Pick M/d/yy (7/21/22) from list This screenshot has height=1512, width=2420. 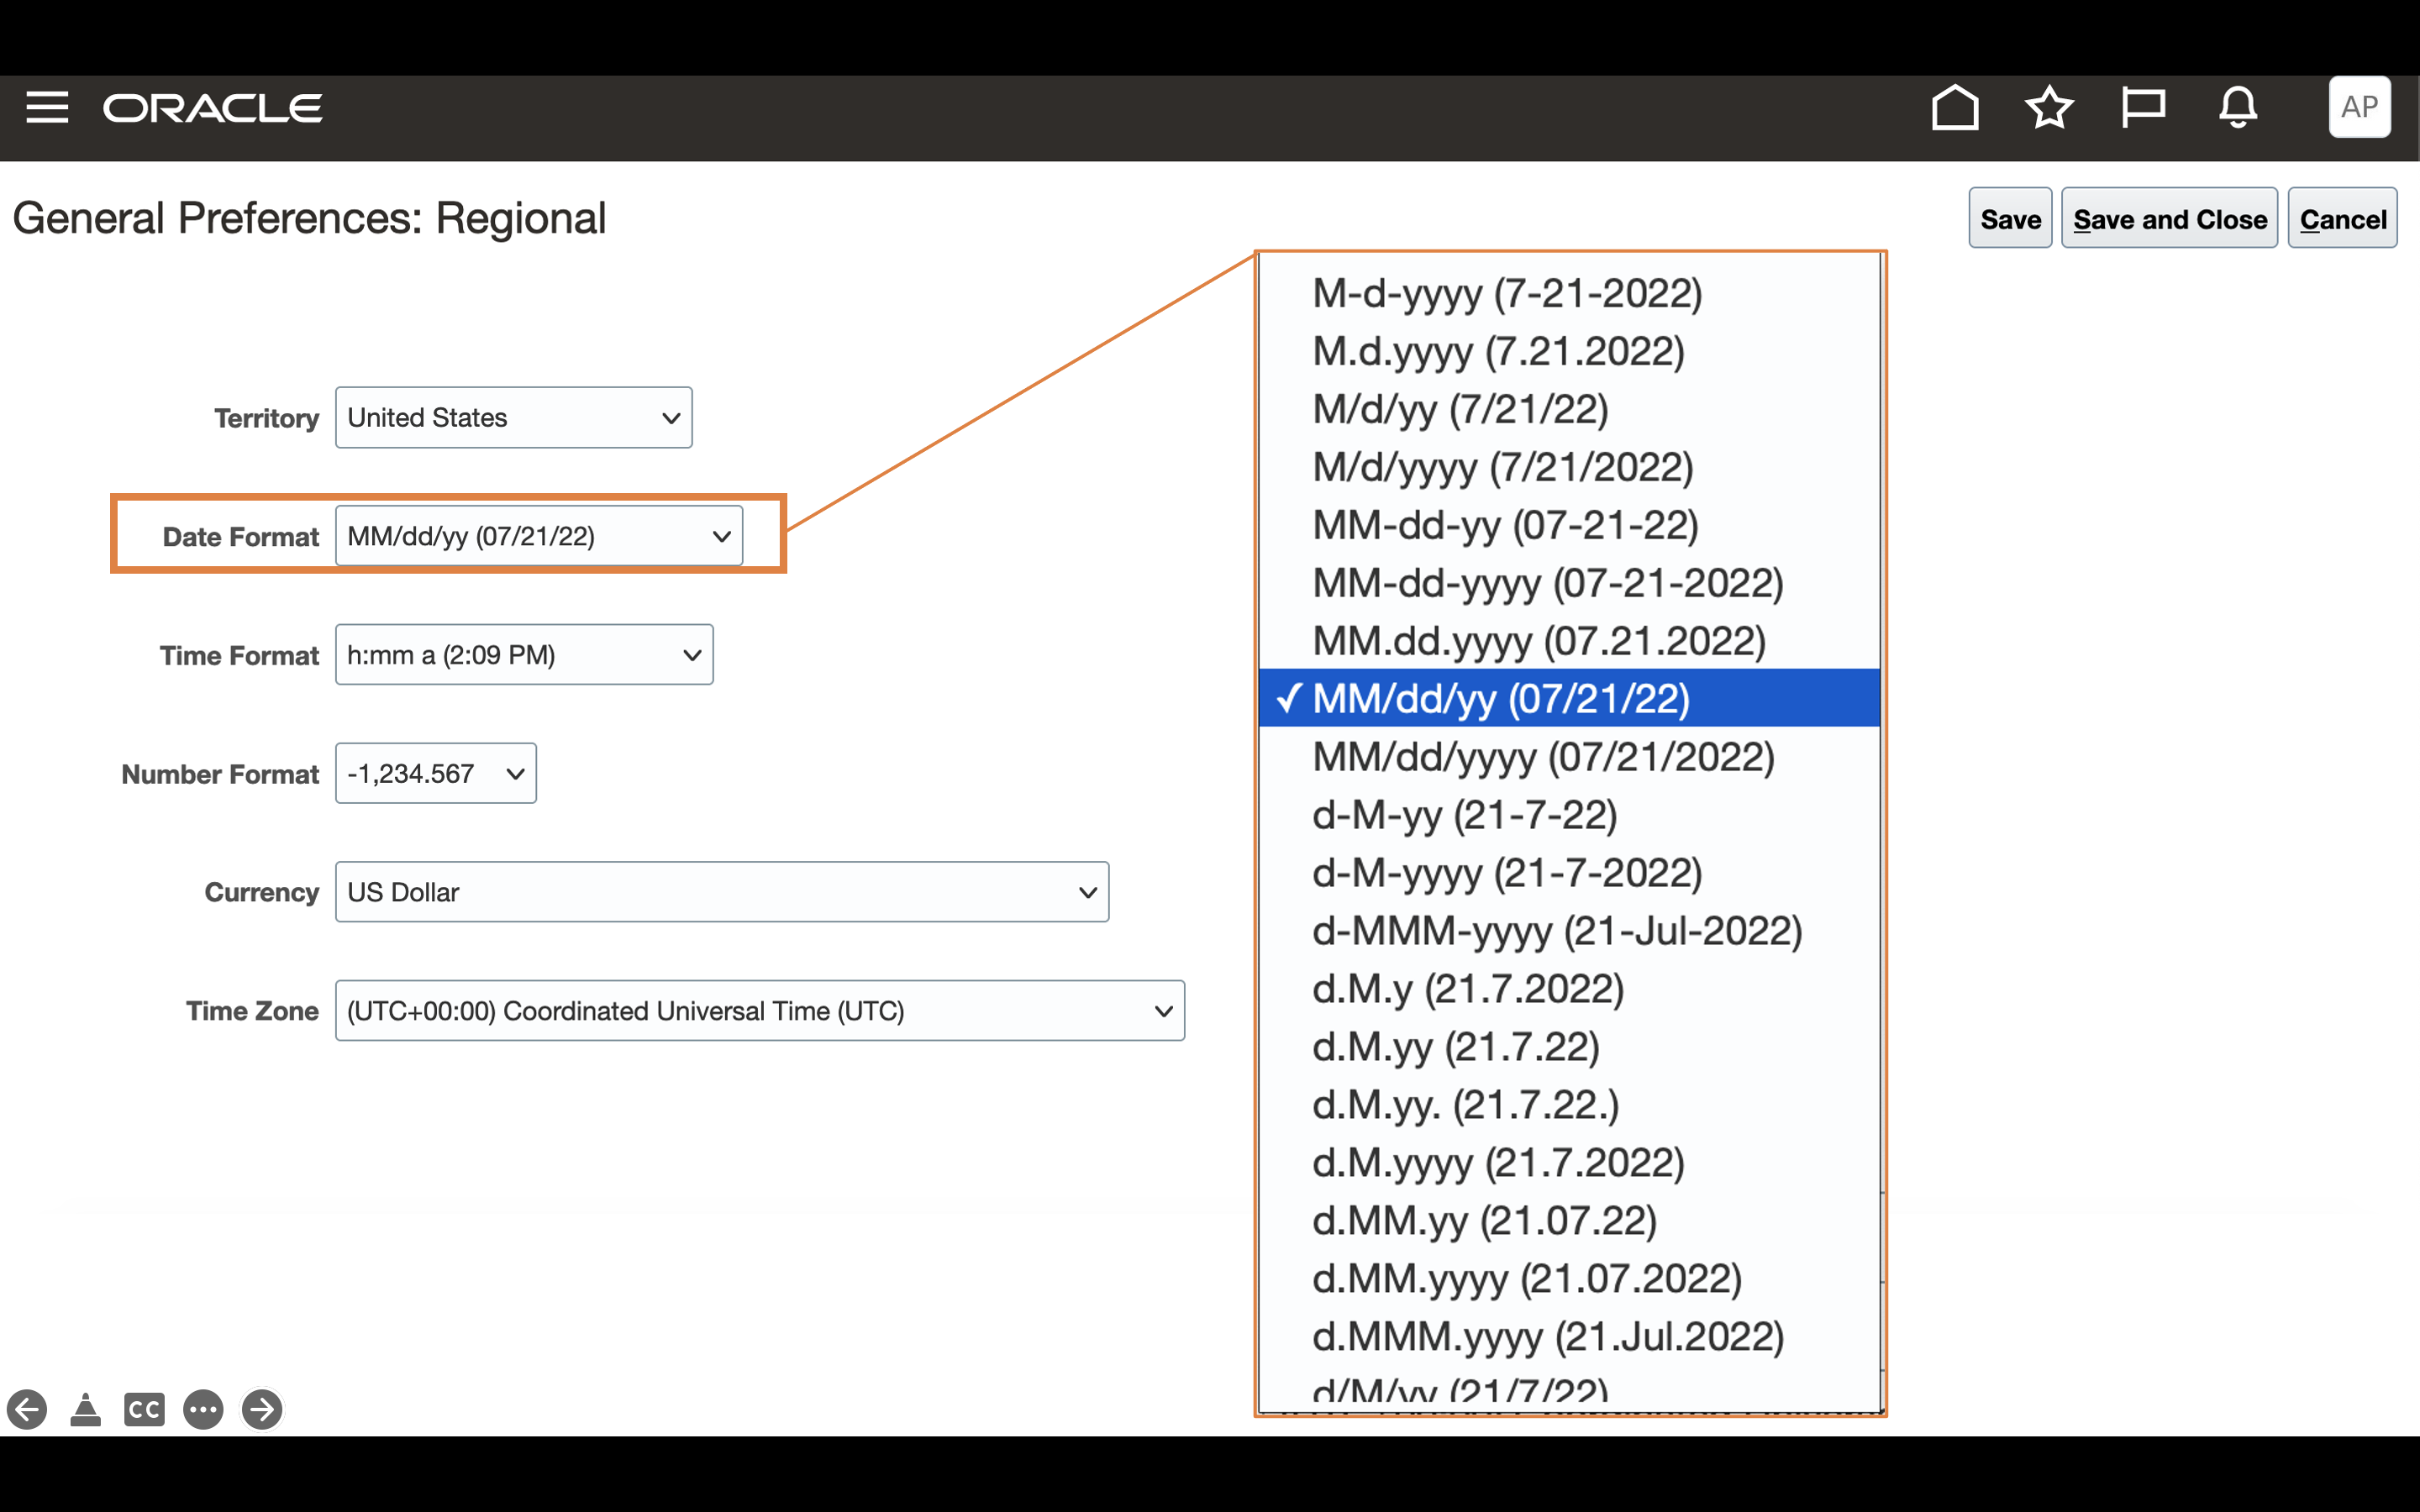[x=1459, y=409]
